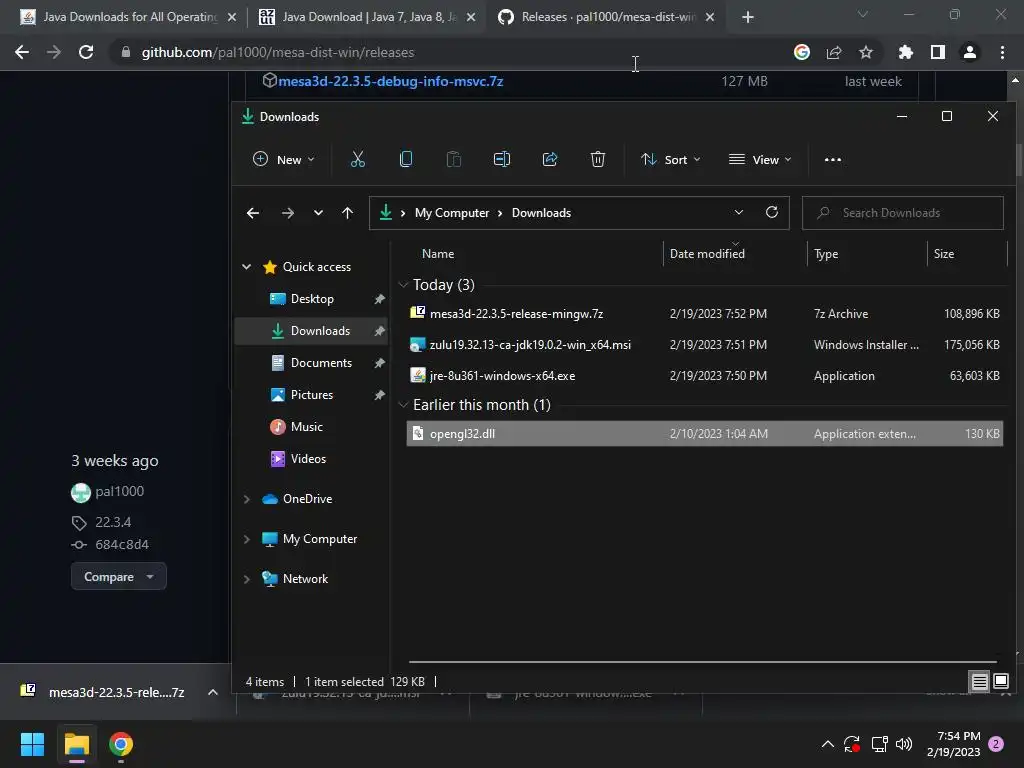Viewport: 1024px width, 768px height.
Task: Click the Google account icon in address bar
Action: (802, 52)
